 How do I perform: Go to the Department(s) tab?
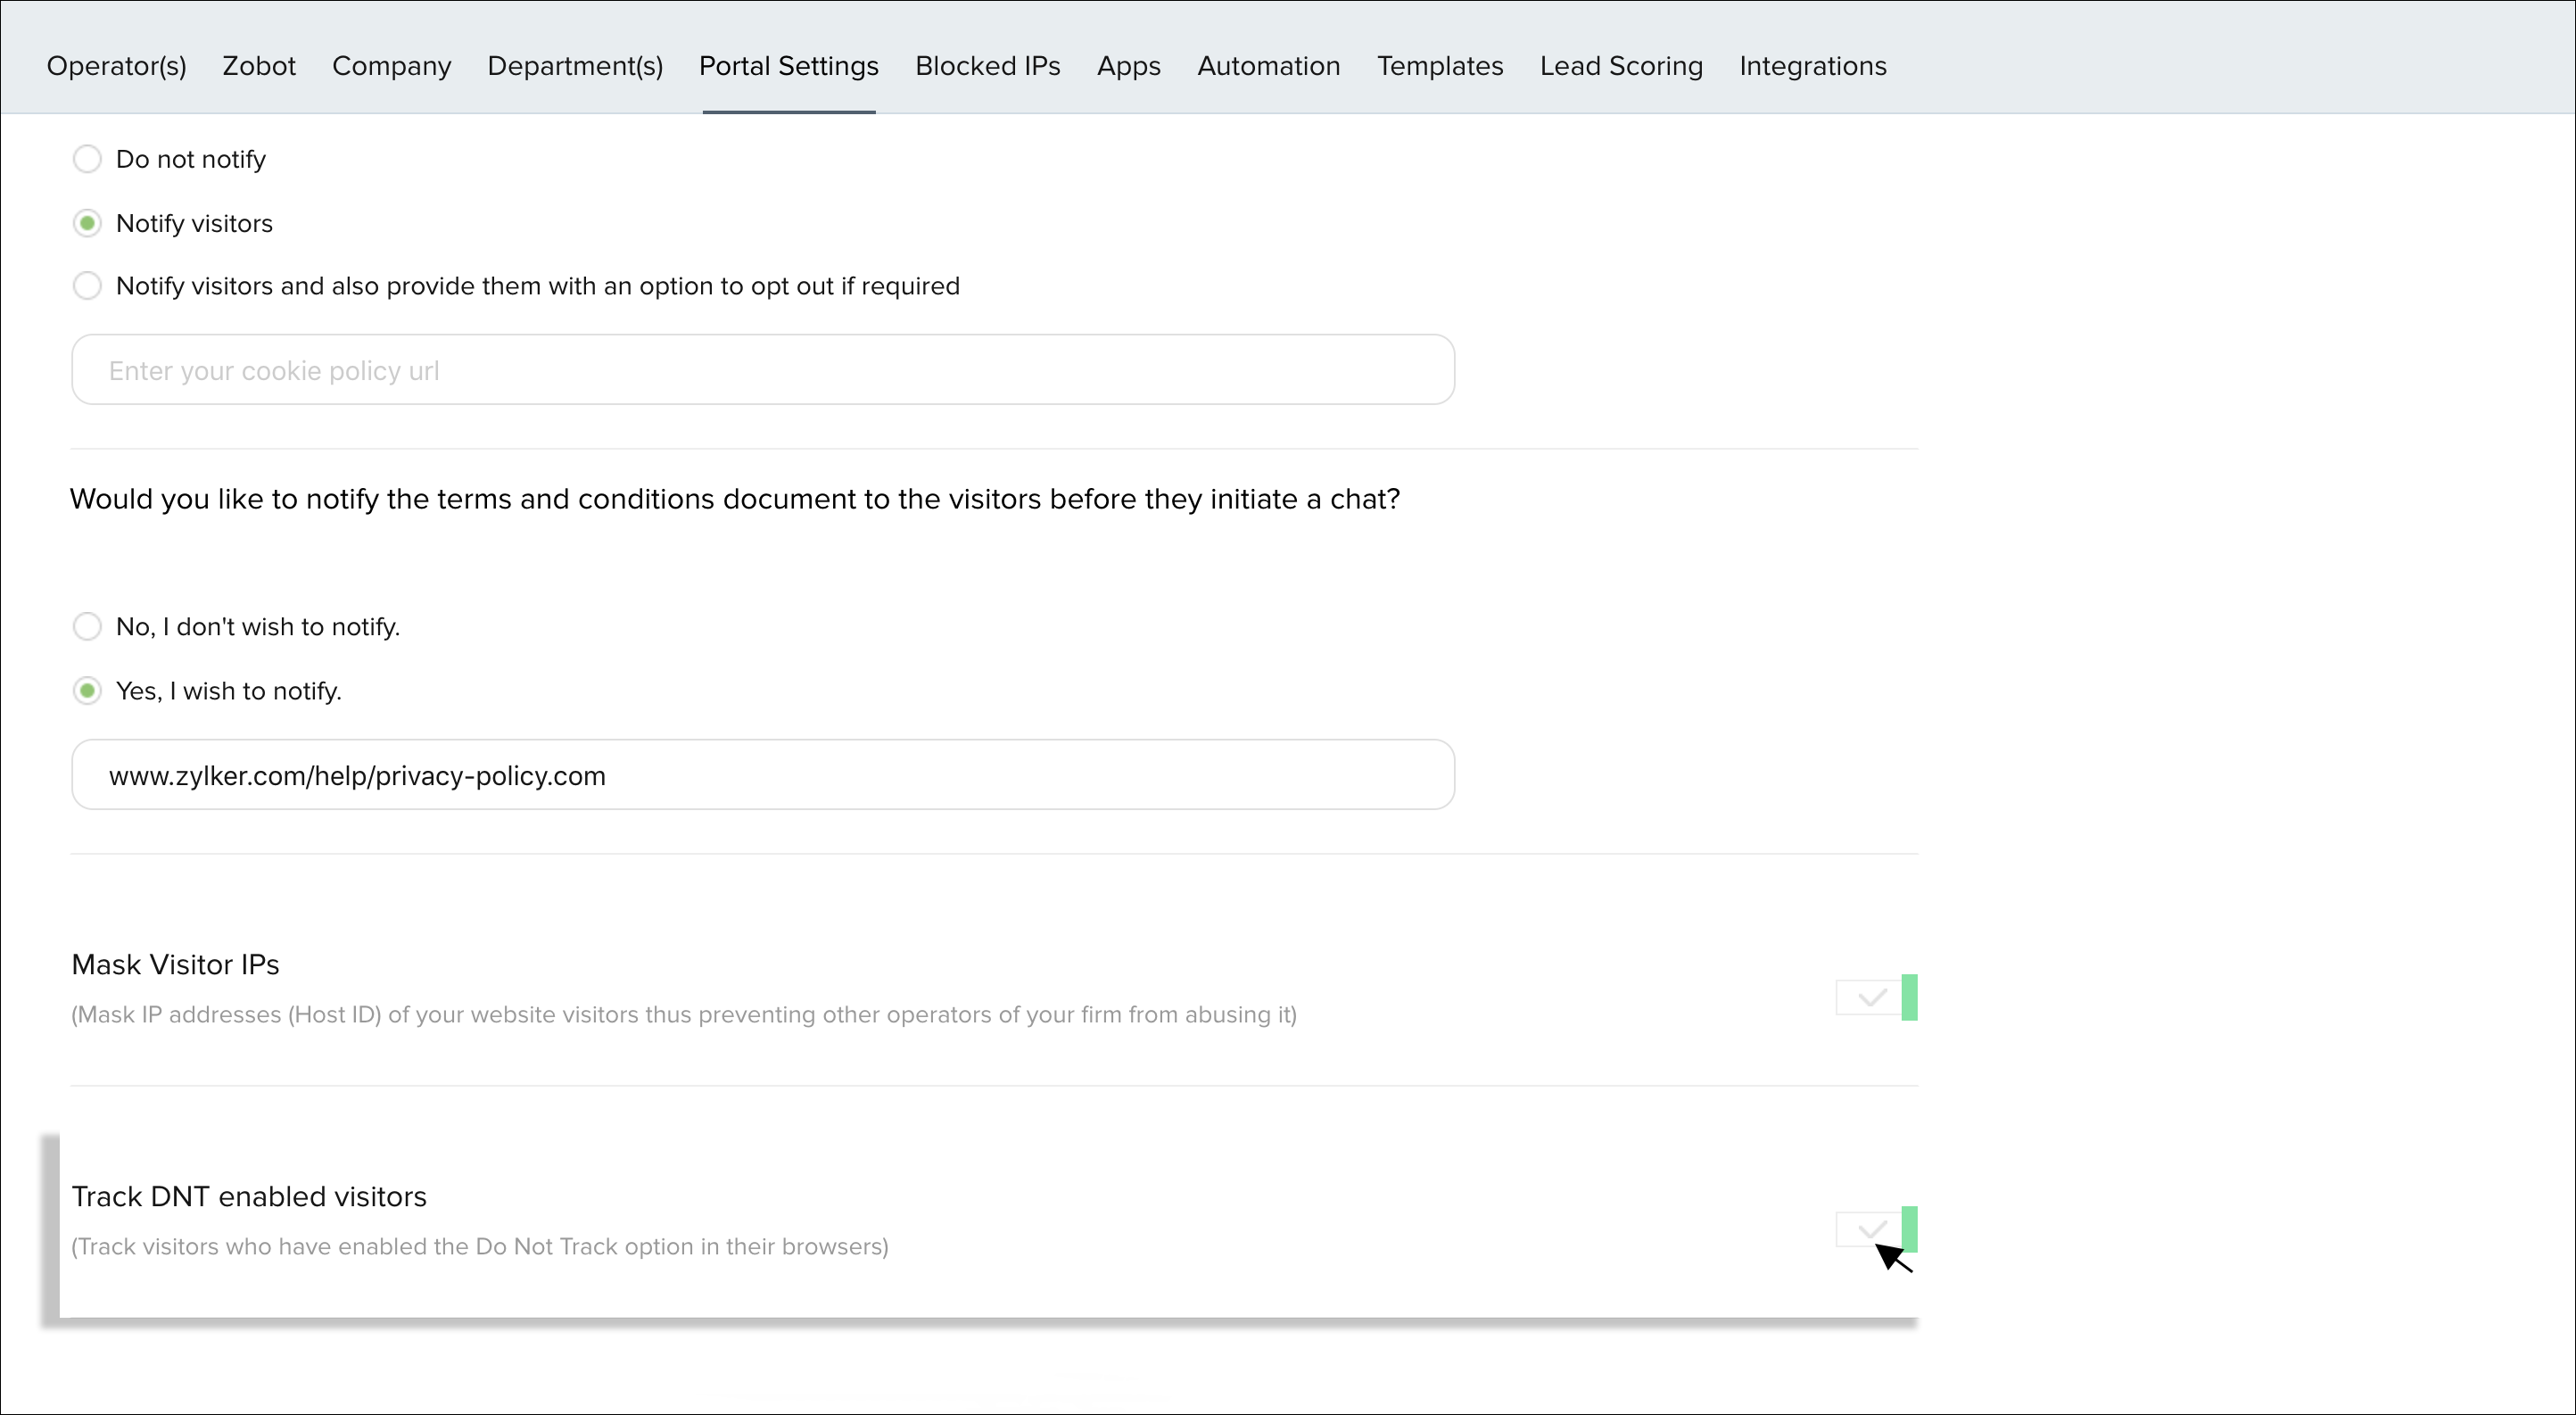575,66
